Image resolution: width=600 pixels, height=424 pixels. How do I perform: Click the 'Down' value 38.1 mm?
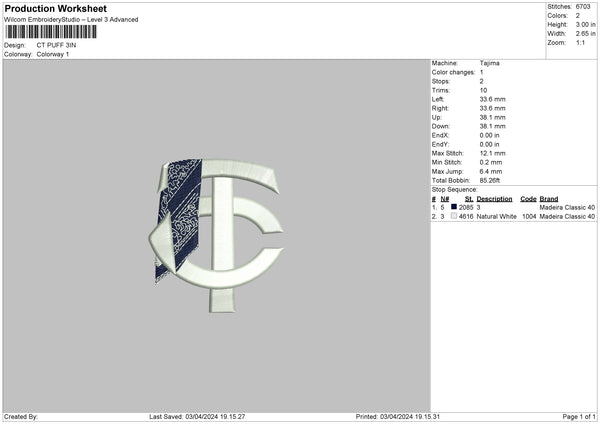[492, 126]
